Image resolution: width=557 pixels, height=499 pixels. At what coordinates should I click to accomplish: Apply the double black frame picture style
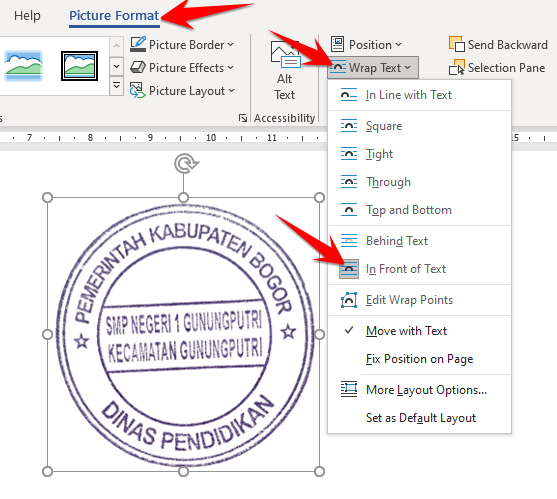pos(79,66)
